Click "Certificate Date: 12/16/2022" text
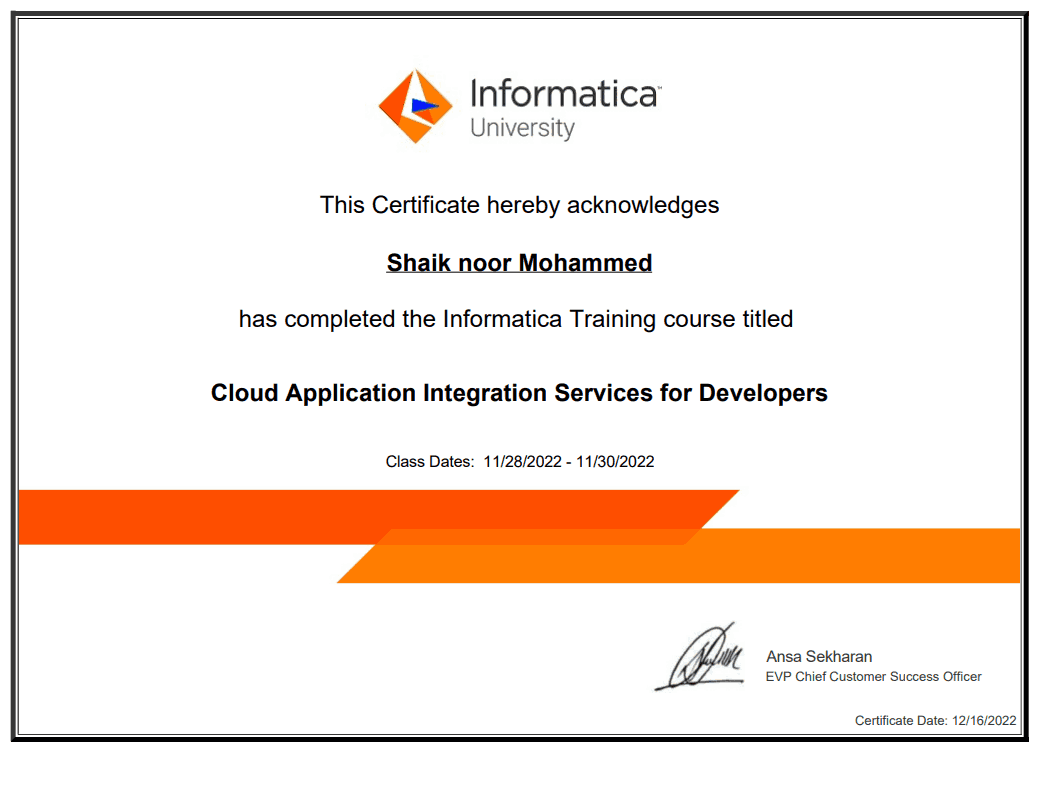1047x789 pixels. coord(935,721)
